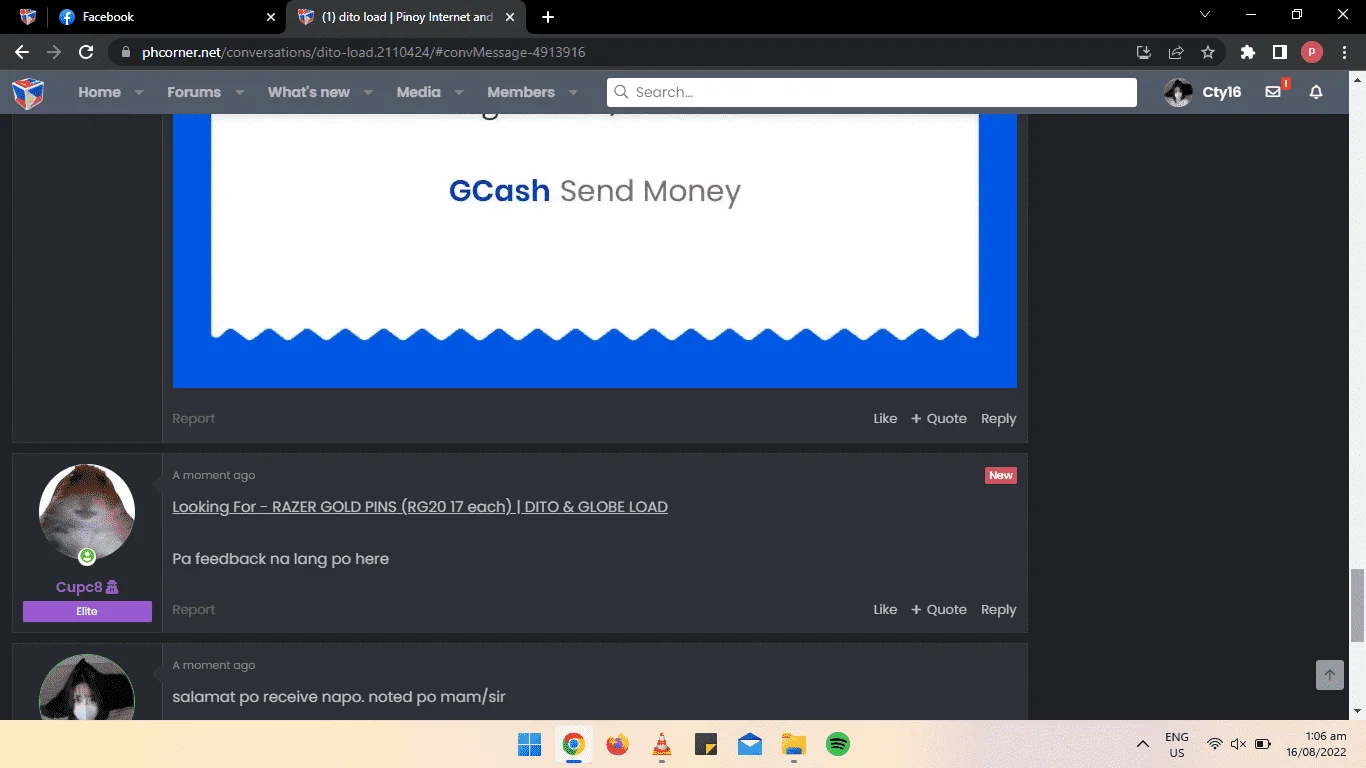The width and height of the screenshot is (1366, 768).
Task: Click in the Search input field
Action: click(x=872, y=92)
